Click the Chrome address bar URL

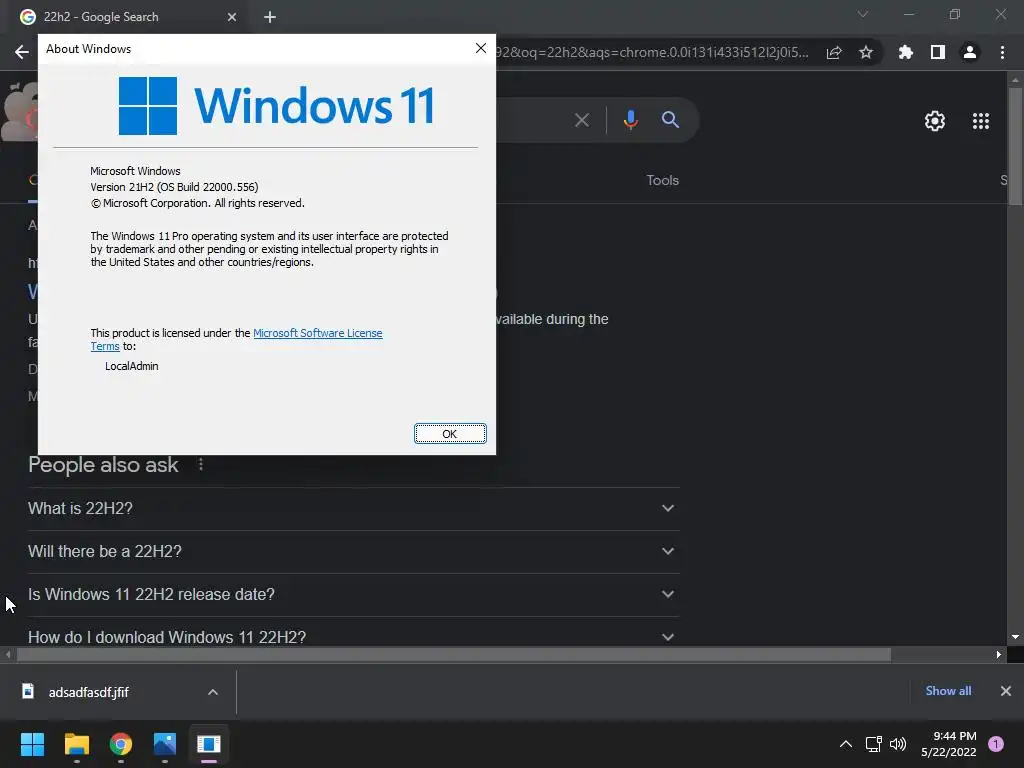pos(652,52)
